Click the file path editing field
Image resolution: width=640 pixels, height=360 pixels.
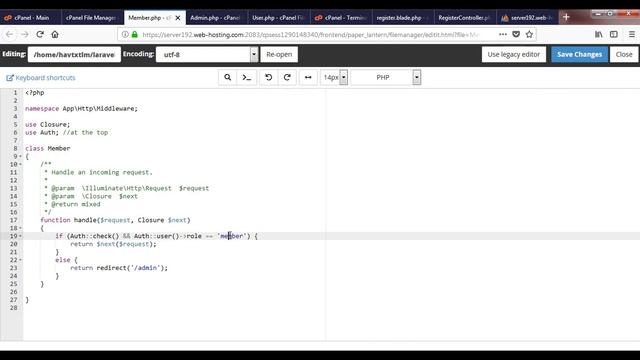click(x=74, y=54)
